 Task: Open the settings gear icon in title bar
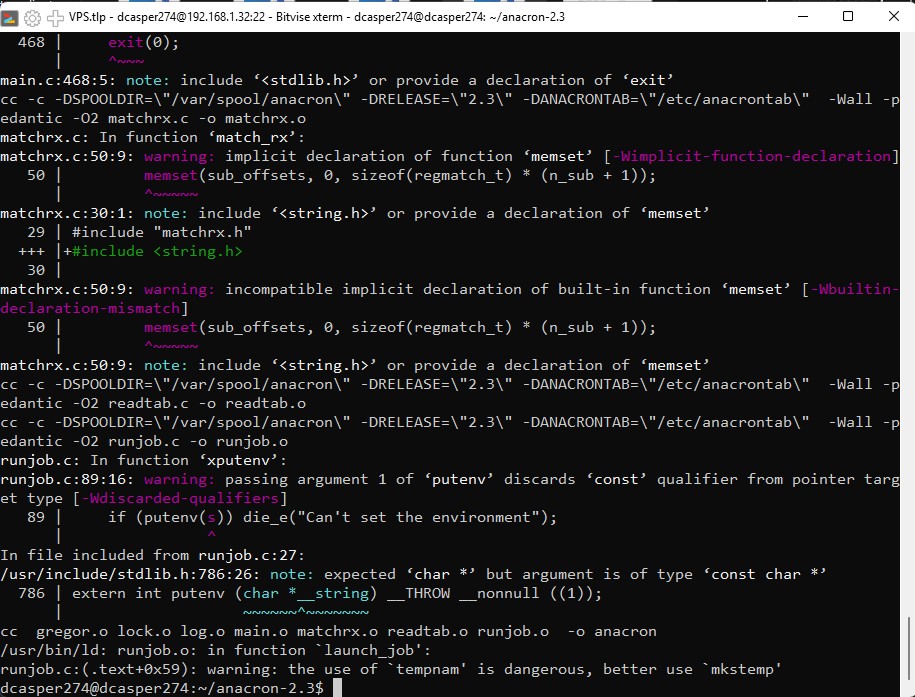[x=34, y=17]
